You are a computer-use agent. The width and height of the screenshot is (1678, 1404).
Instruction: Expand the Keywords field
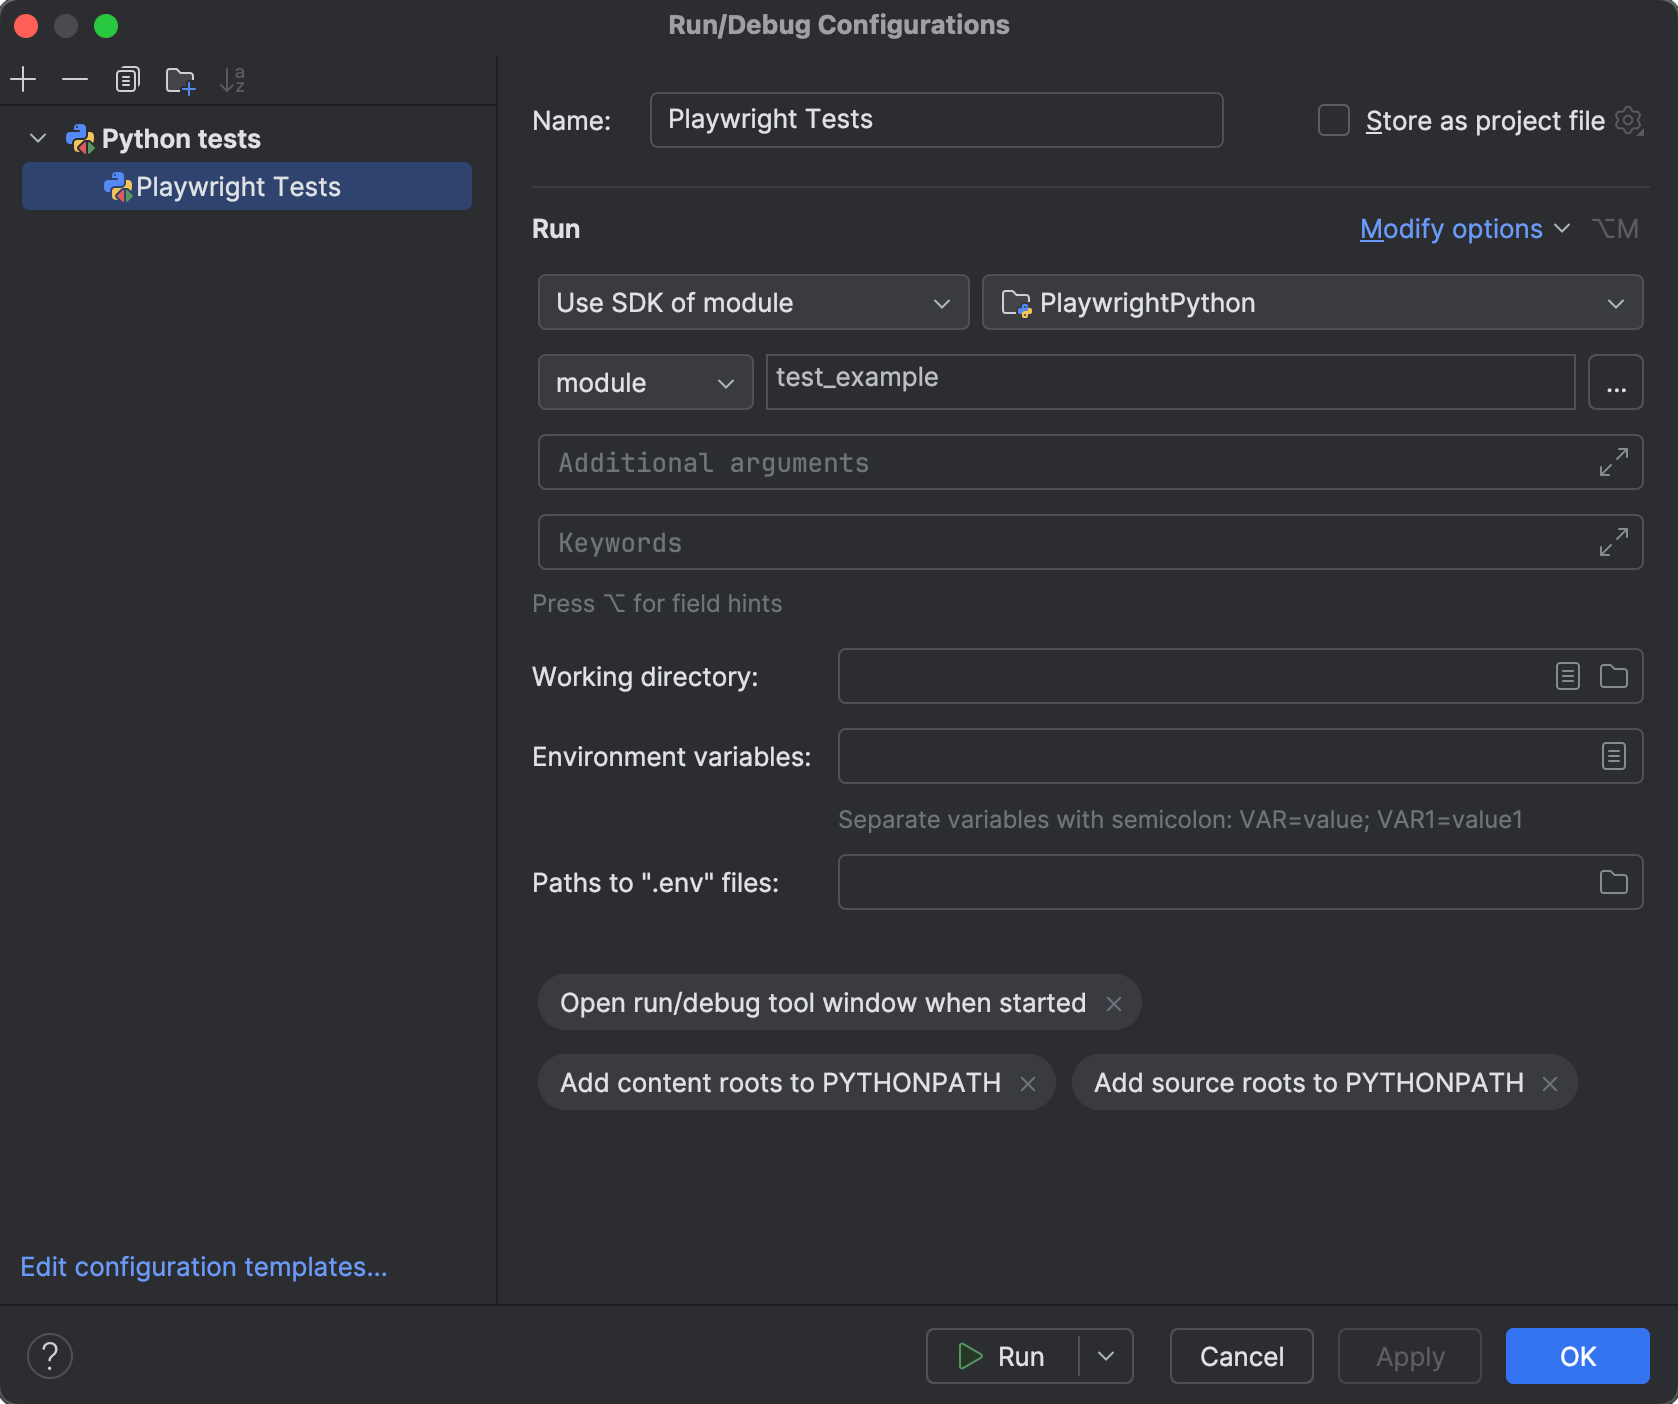pyautogui.click(x=1613, y=542)
